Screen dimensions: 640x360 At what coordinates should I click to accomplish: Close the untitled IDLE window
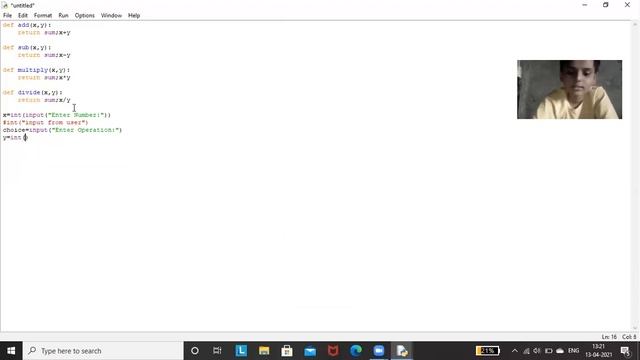627,5
